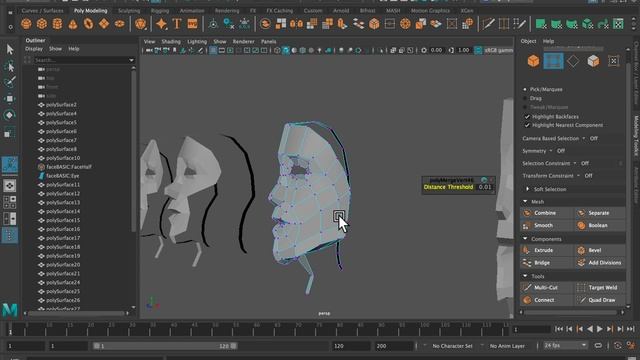
Task: Select the vertex selection diamond icon
Action: click(x=573, y=61)
